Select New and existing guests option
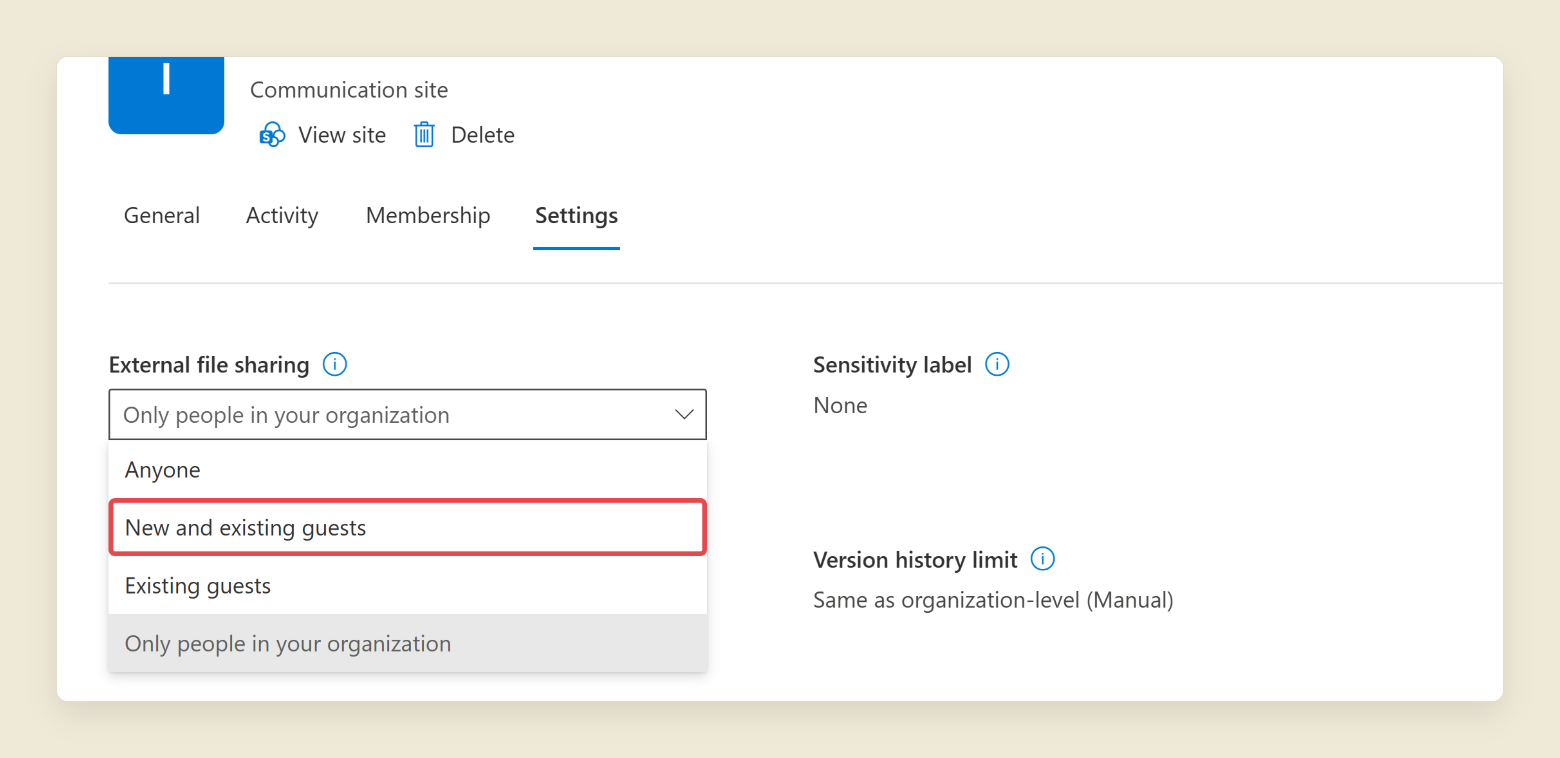 [407, 527]
